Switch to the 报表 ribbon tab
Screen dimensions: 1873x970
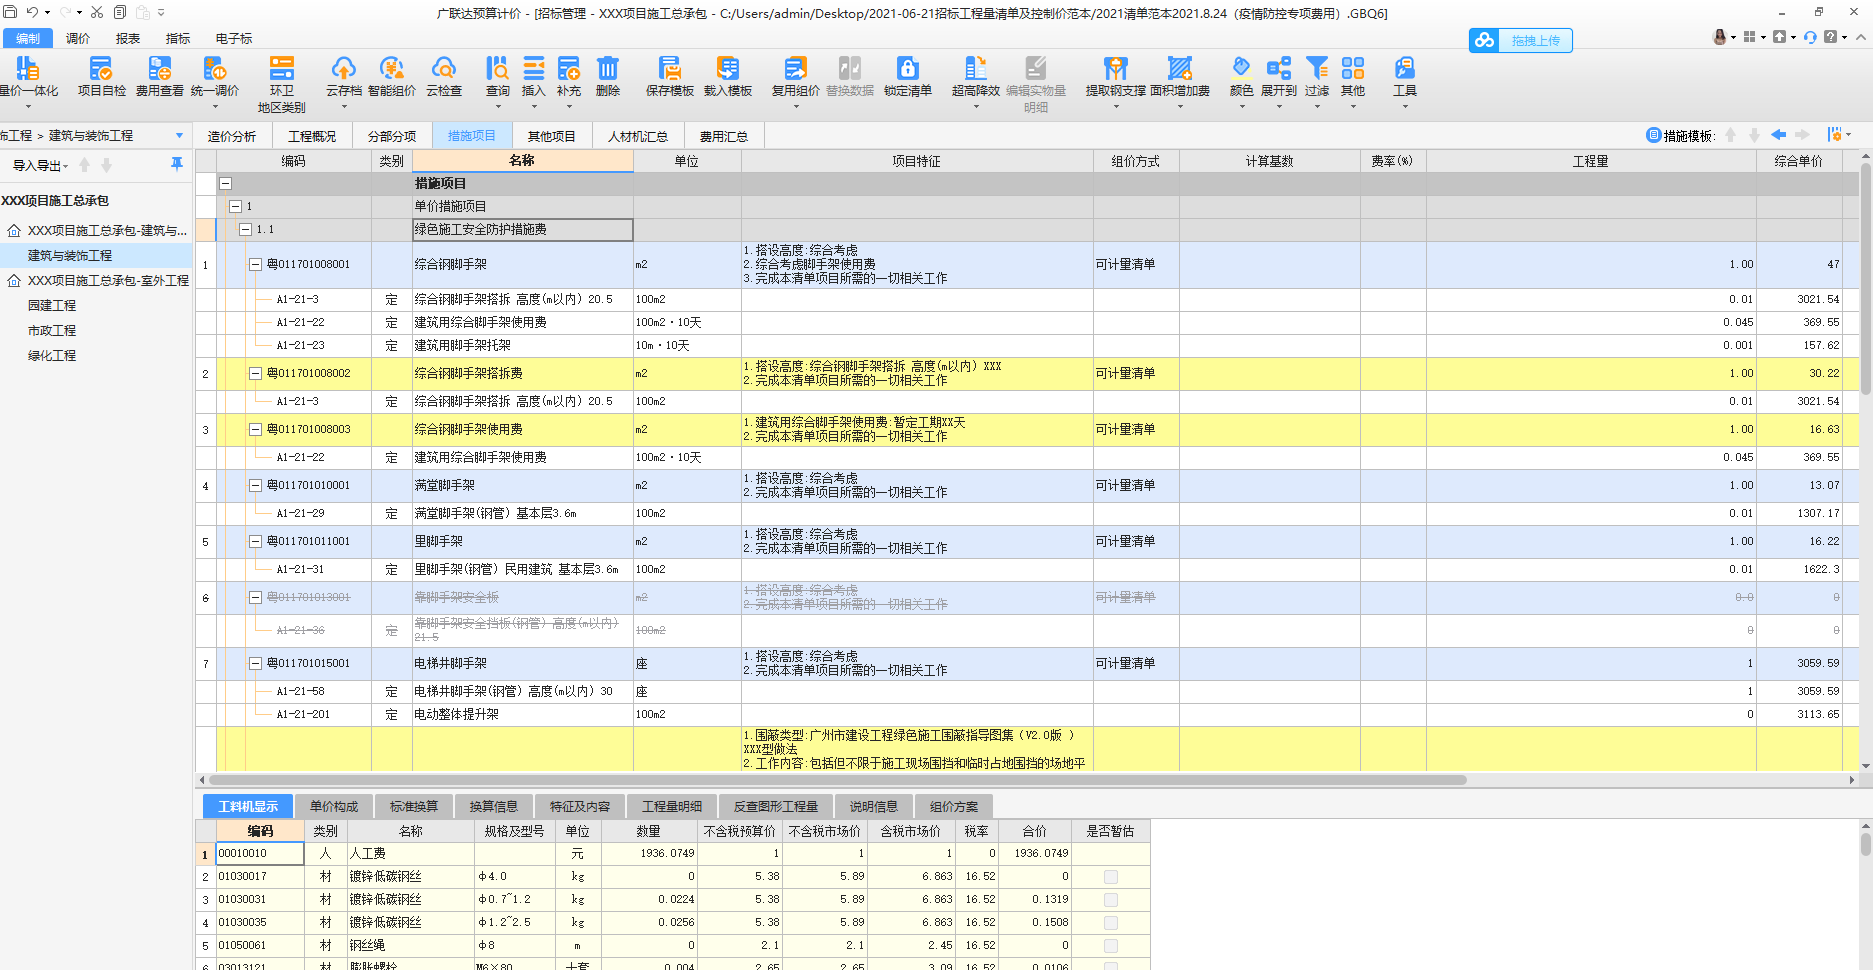point(128,39)
